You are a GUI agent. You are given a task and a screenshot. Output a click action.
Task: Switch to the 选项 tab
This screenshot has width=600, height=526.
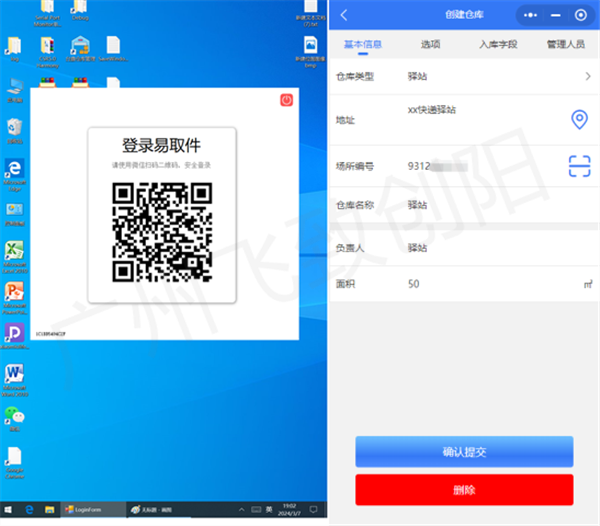(430, 44)
